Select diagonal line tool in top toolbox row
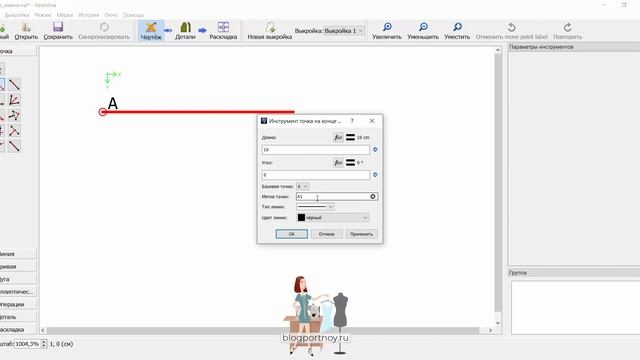Viewport: 640px width, 360px height. click(14, 84)
